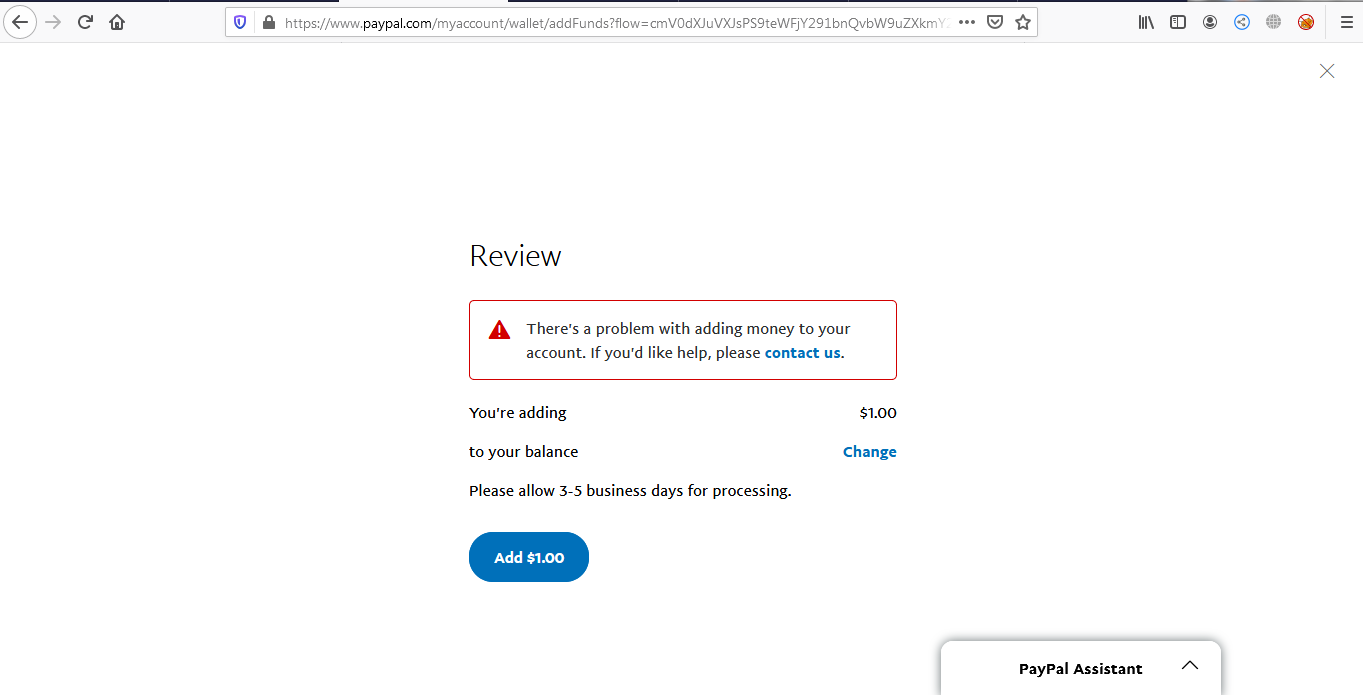Click the red warning triangle icon
This screenshot has height=695, width=1363.
tap(499, 330)
